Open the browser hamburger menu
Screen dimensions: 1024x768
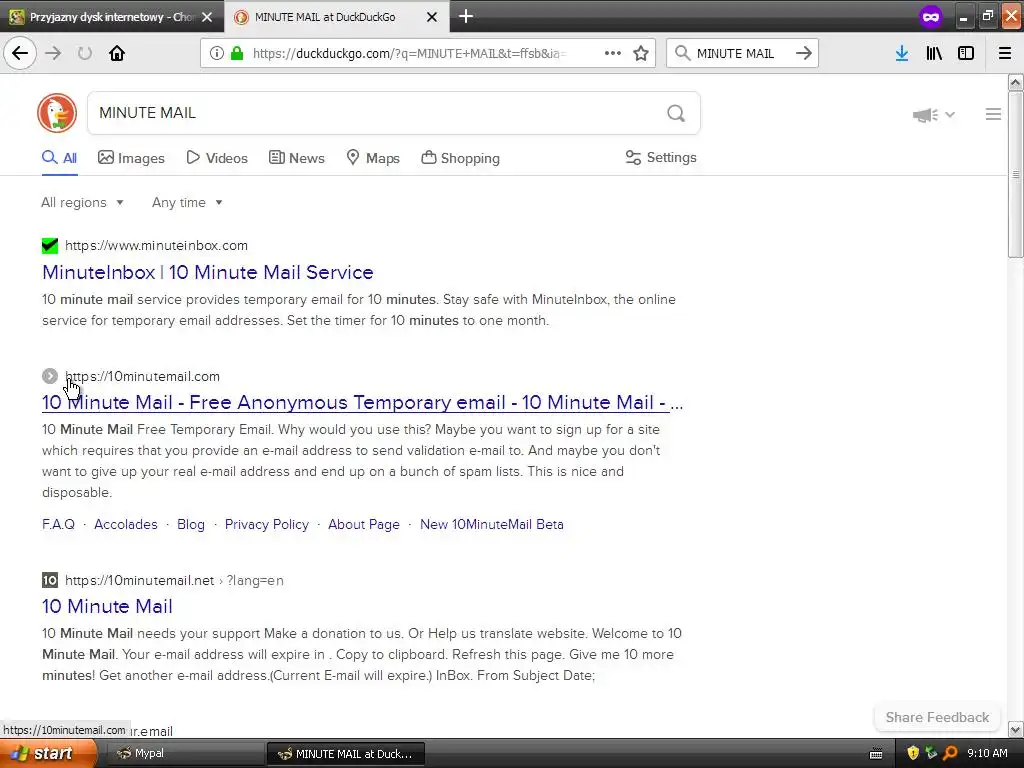coord(1005,53)
